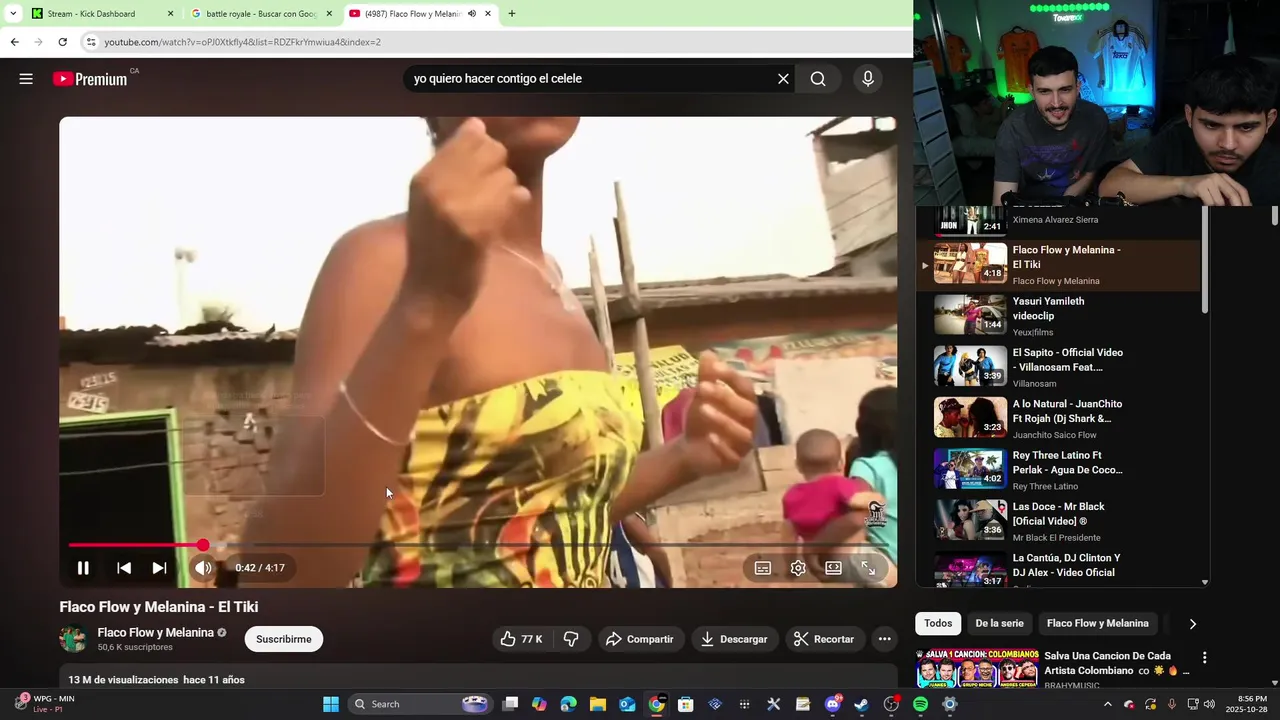This screenshot has width=1280, height=720.
Task: Open video player settings gear
Action: 798,568
